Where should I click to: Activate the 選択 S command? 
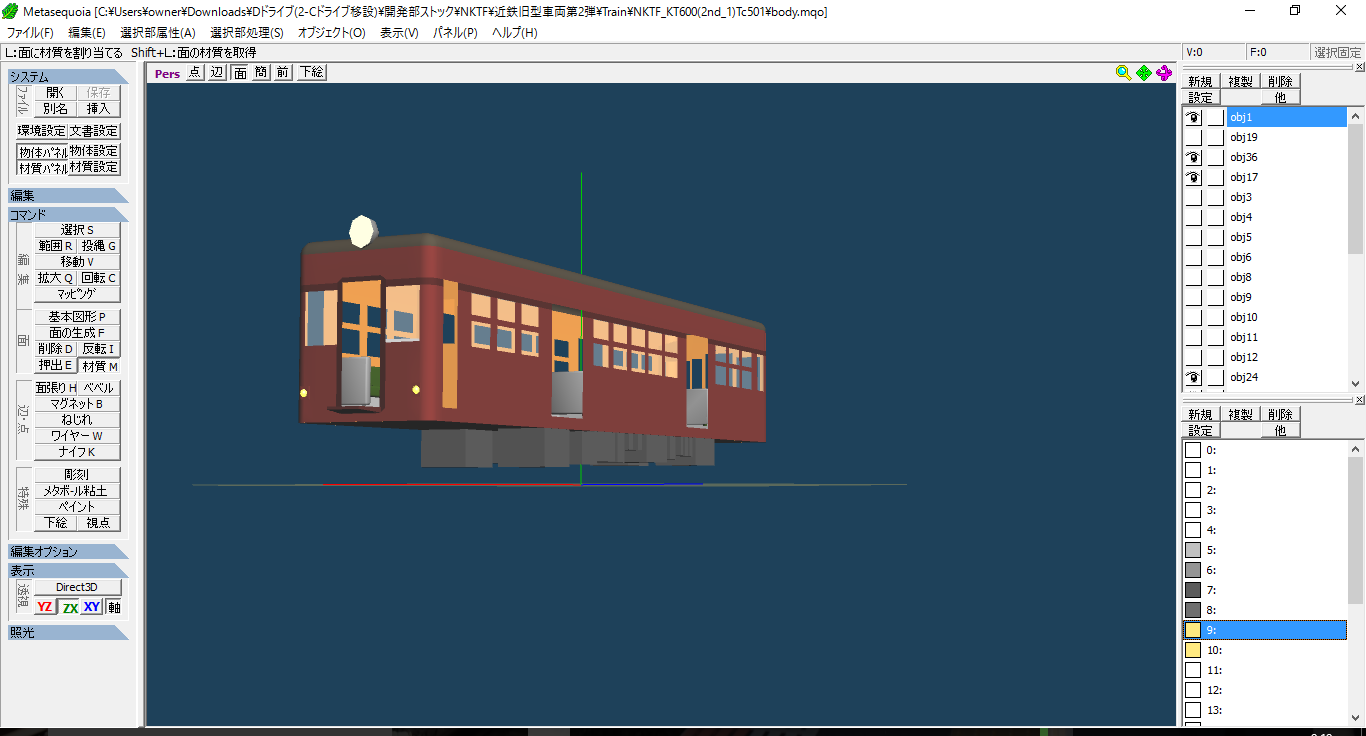(x=77, y=230)
